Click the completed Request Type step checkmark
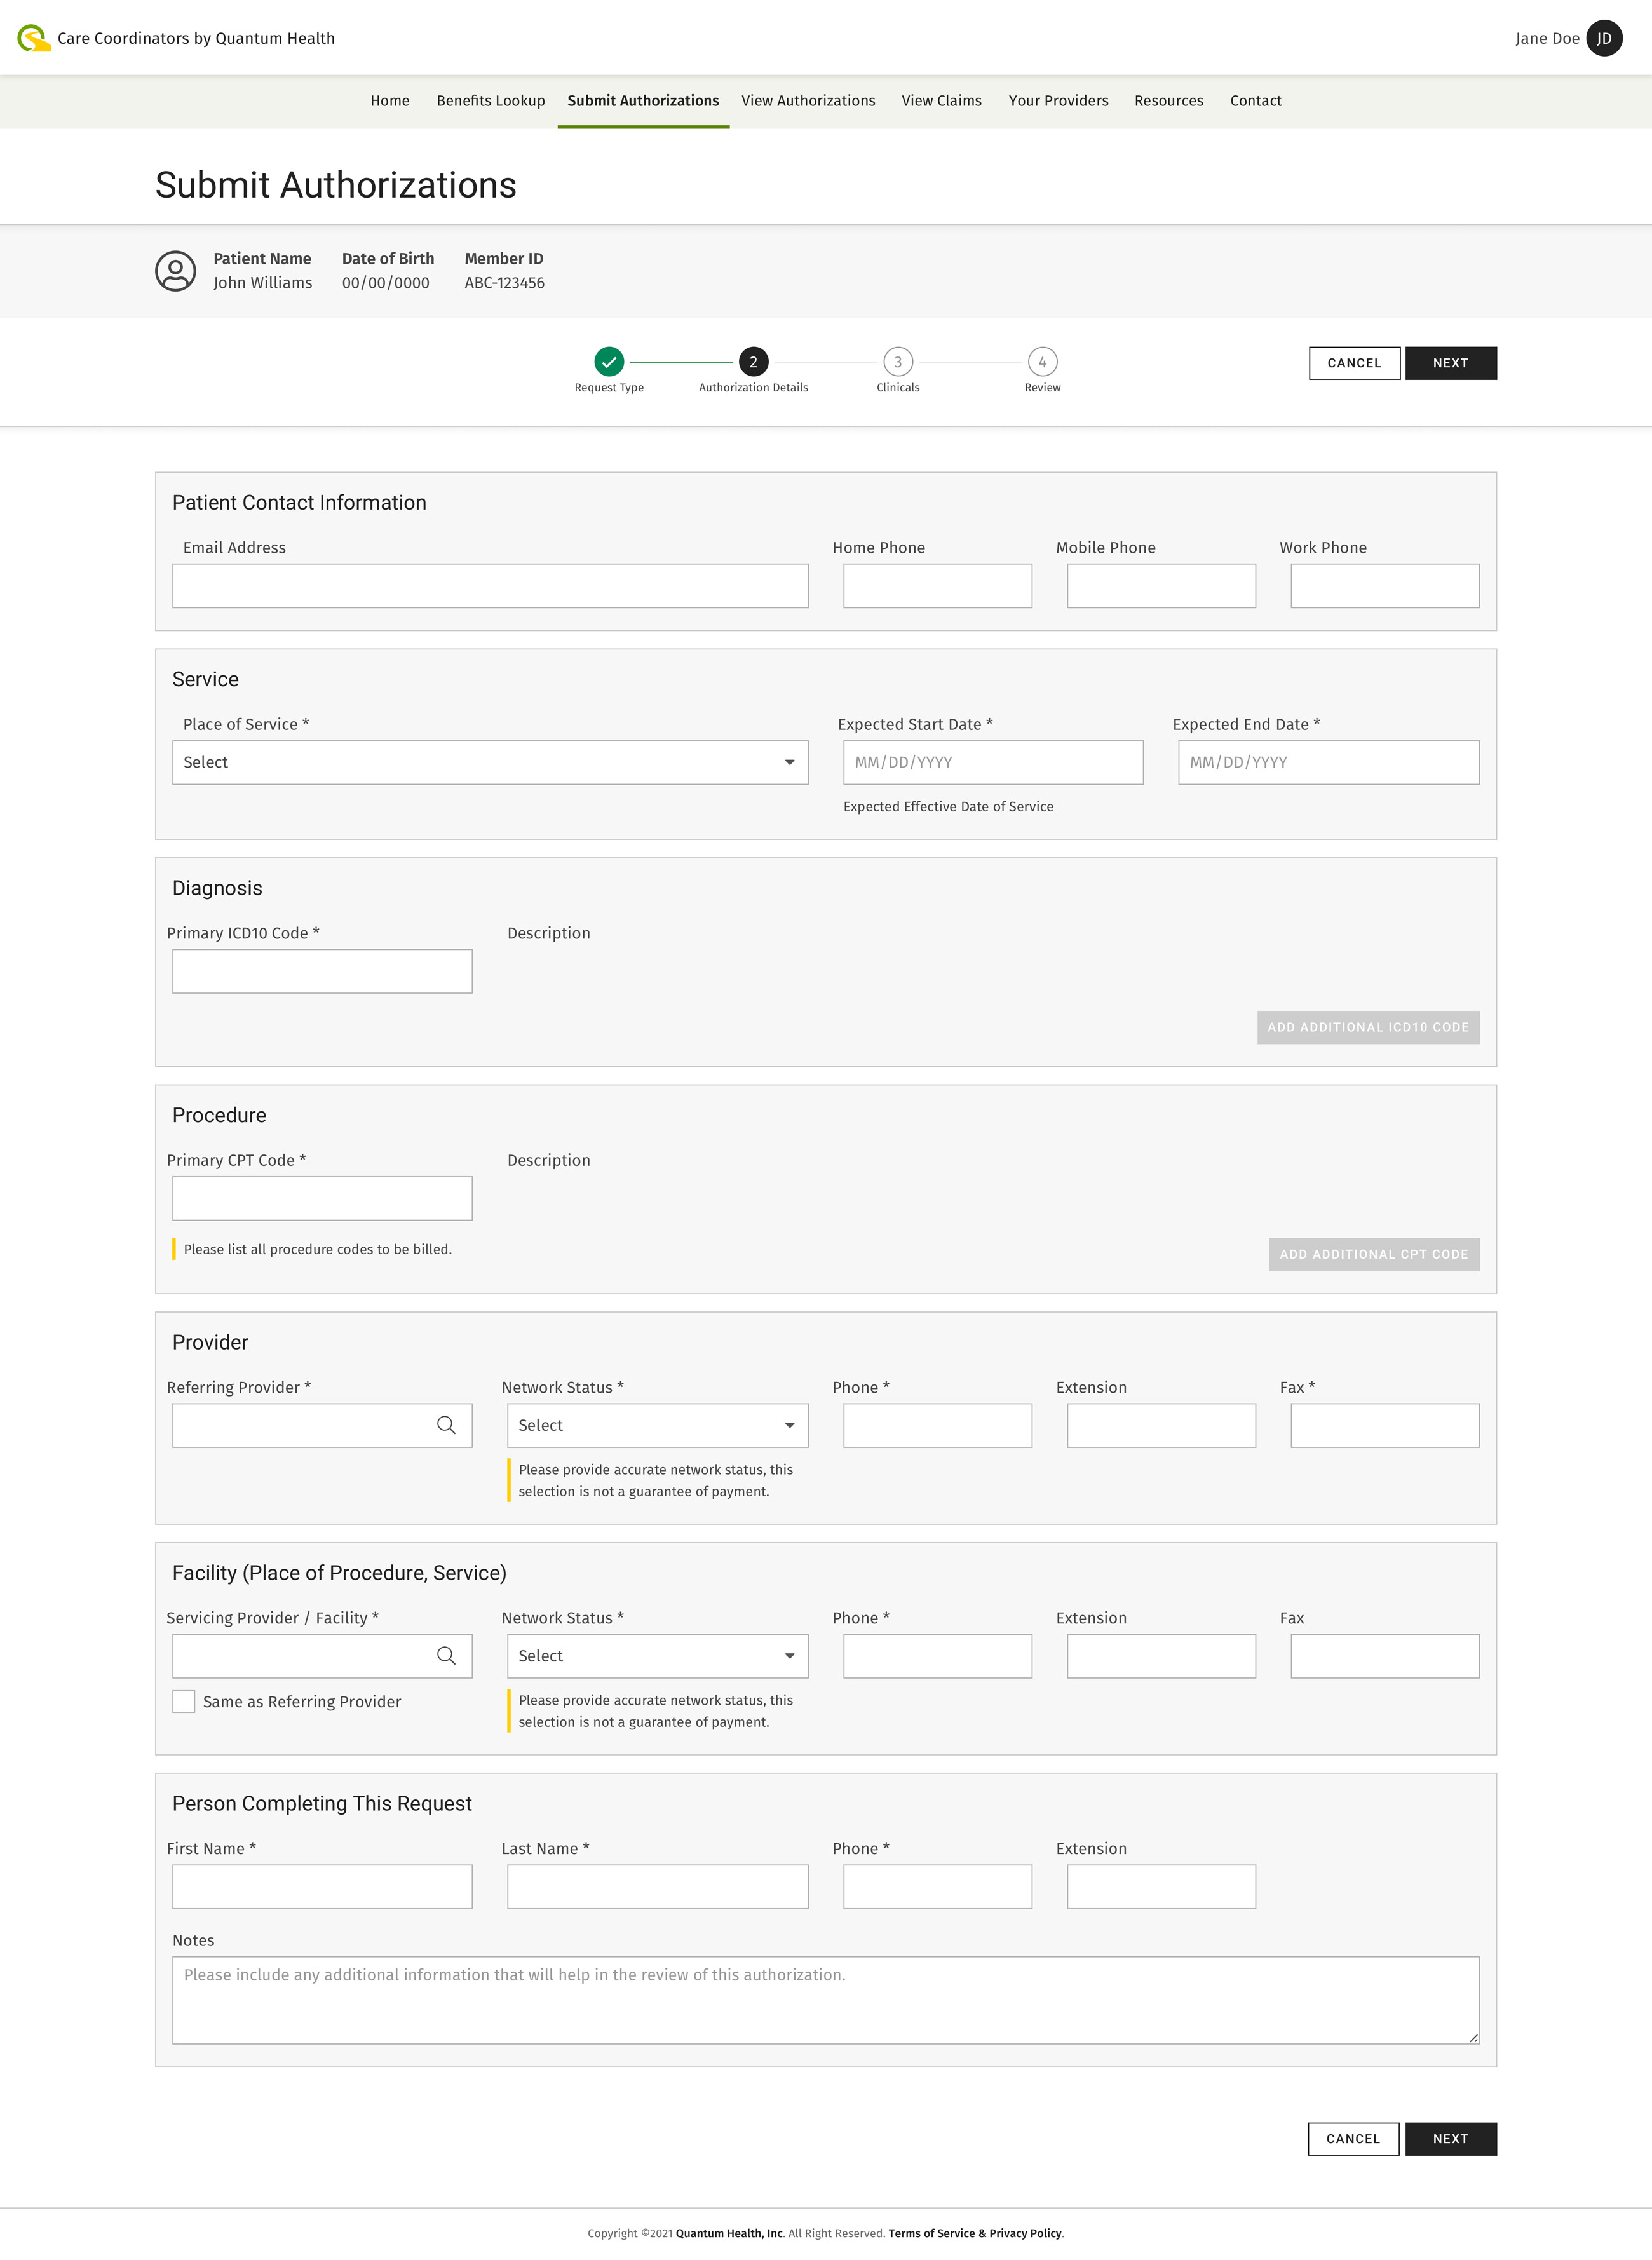 click(609, 362)
